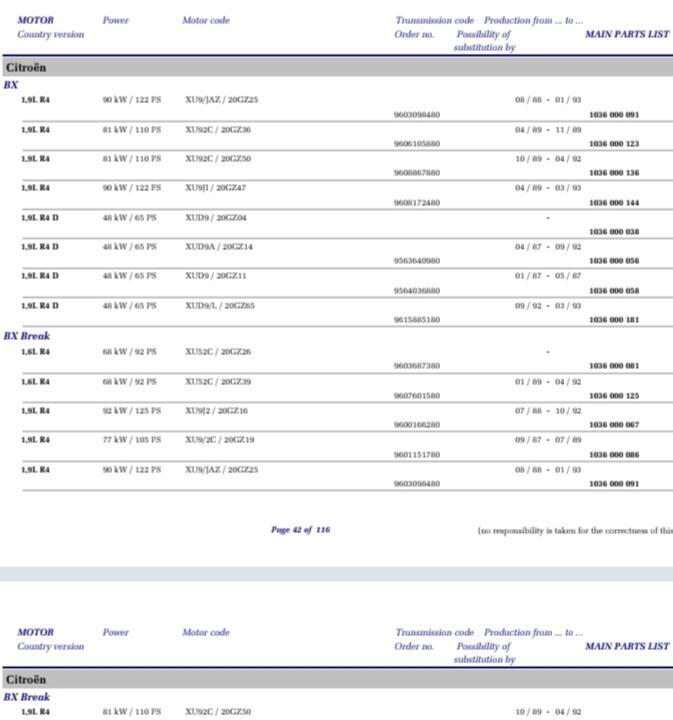
Task: Click part number 1036 000 181
Action: pyautogui.click(x=614, y=320)
